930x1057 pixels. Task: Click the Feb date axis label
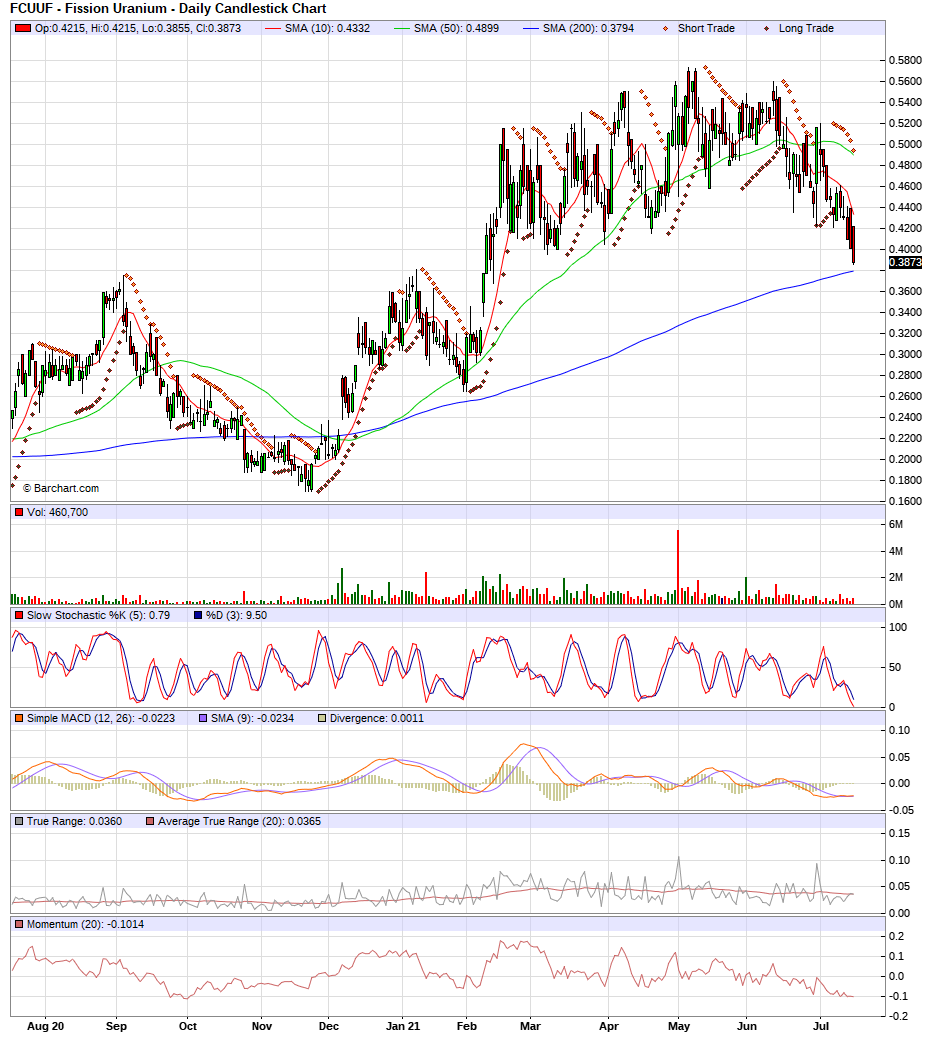(x=466, y=1027)
